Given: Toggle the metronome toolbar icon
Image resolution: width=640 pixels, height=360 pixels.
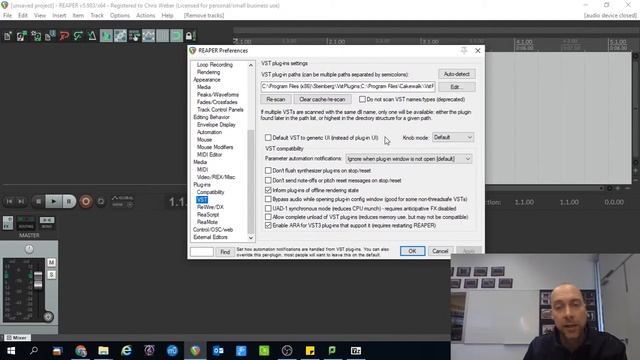Looking at the screenshot, I should (92, 36).
